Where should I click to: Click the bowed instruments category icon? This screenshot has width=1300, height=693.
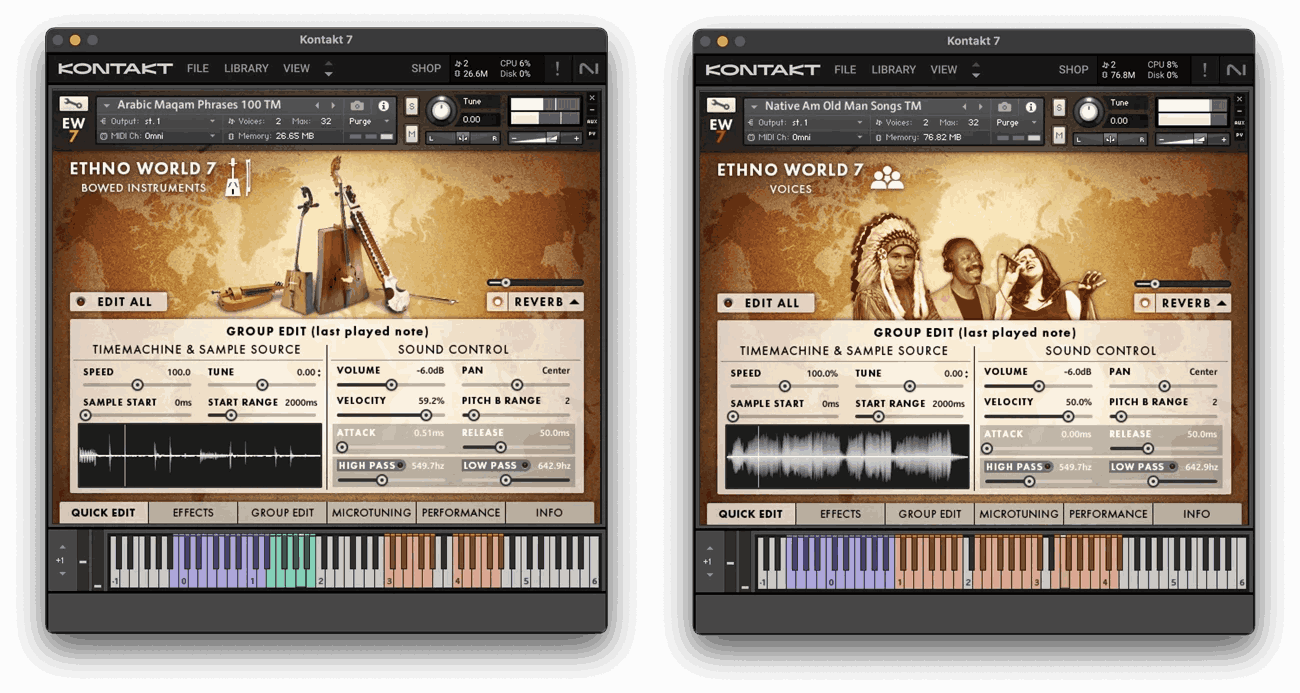[237, 176]
